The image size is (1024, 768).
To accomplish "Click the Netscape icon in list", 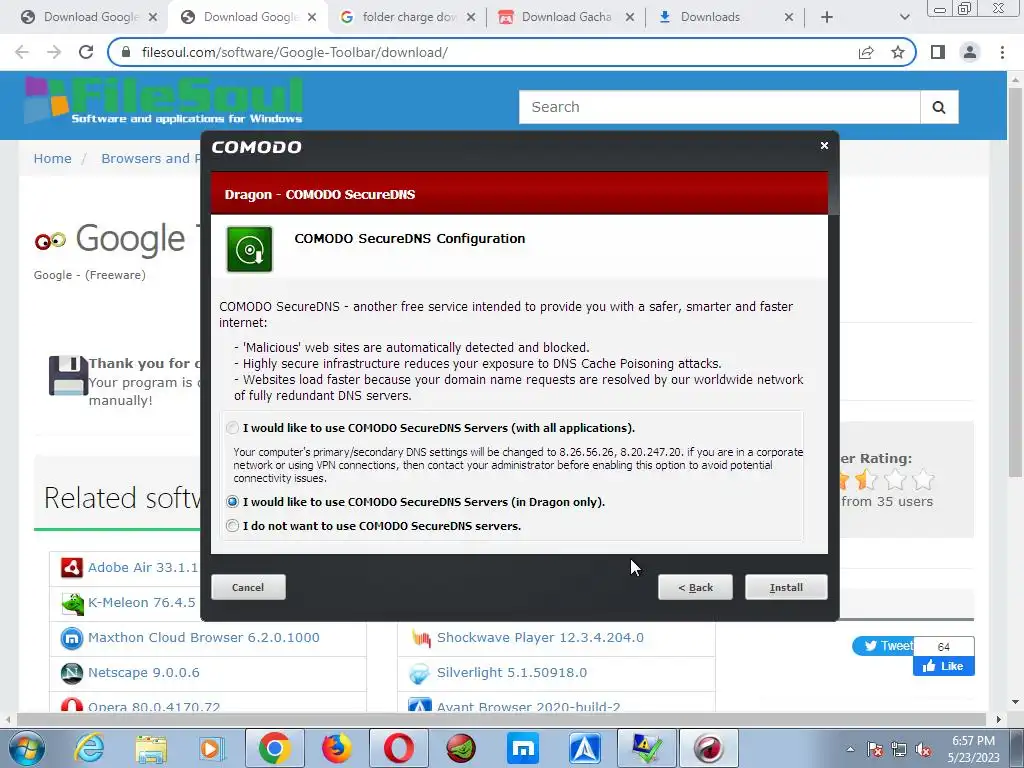I will (x=72, y=673).
